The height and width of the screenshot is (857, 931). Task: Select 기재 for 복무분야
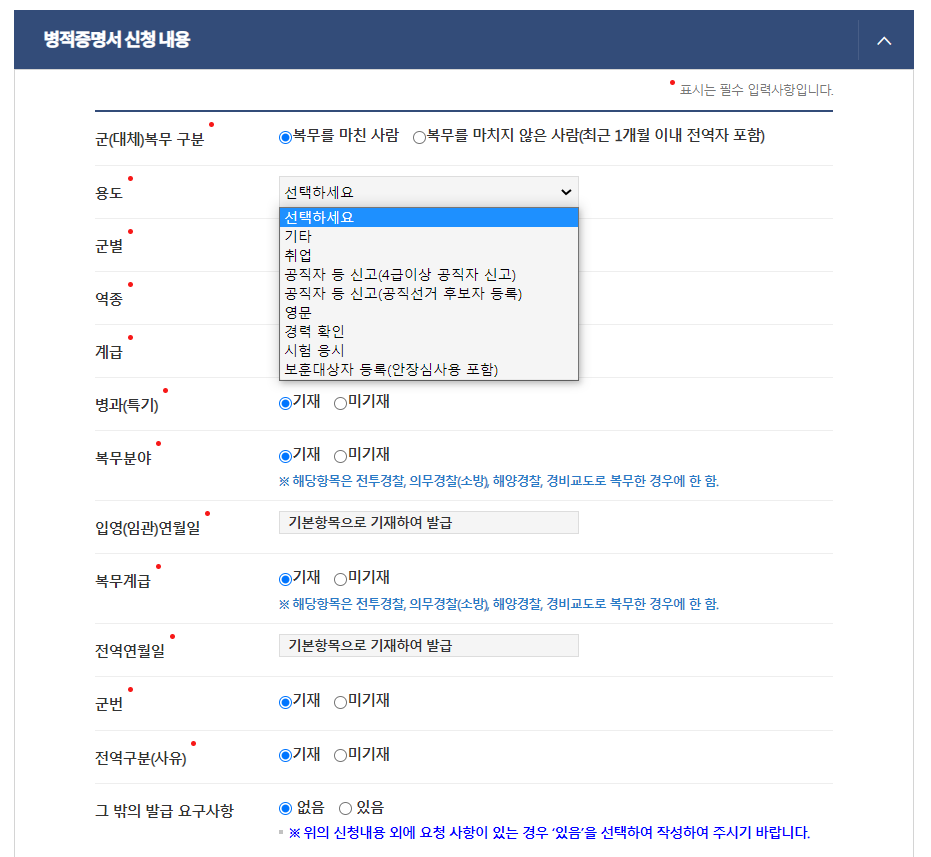284,454
